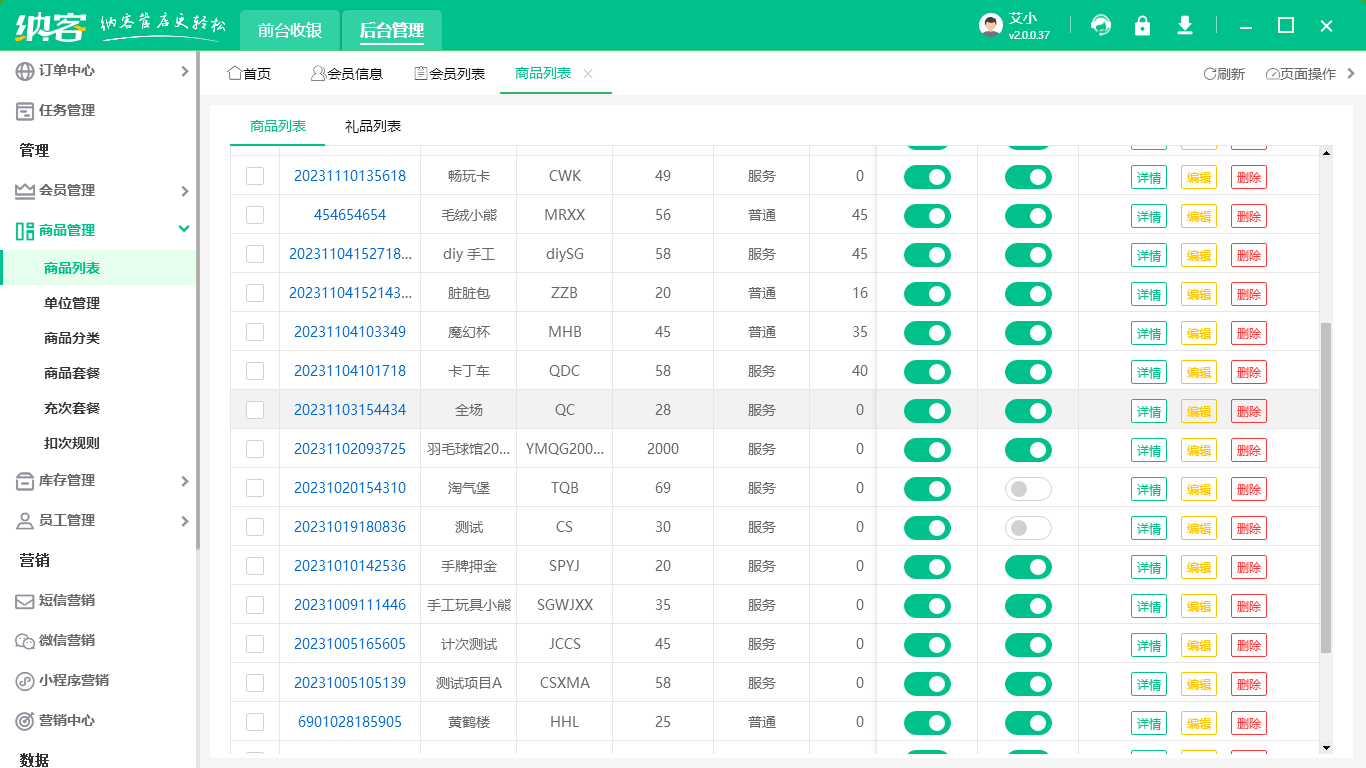Switch to the 前台收银 top tab
This screenshot has width=1366, height=768.
(290, 30)
